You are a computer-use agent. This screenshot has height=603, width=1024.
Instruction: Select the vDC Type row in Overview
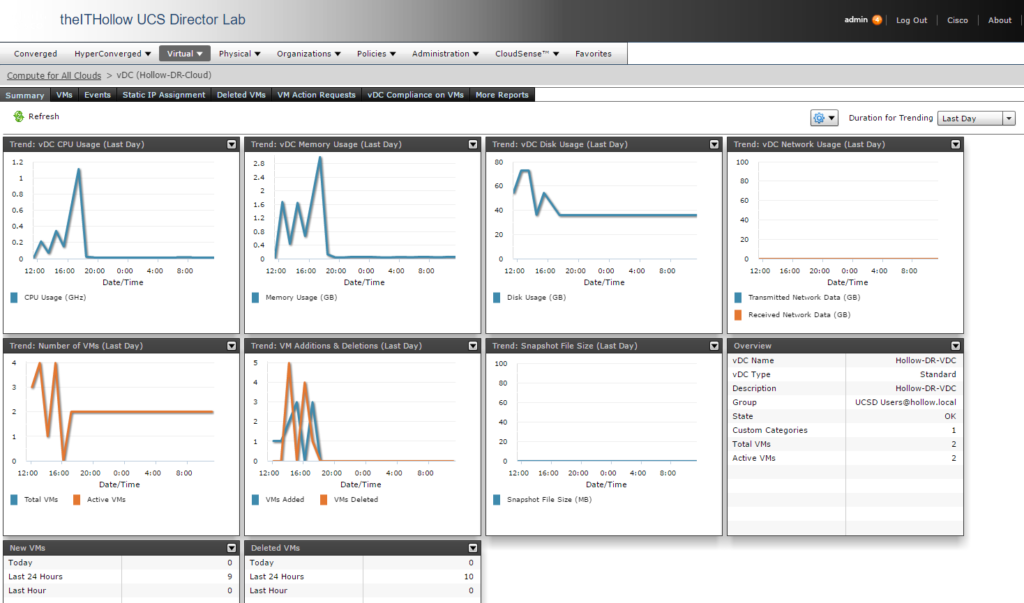point(845,374)
